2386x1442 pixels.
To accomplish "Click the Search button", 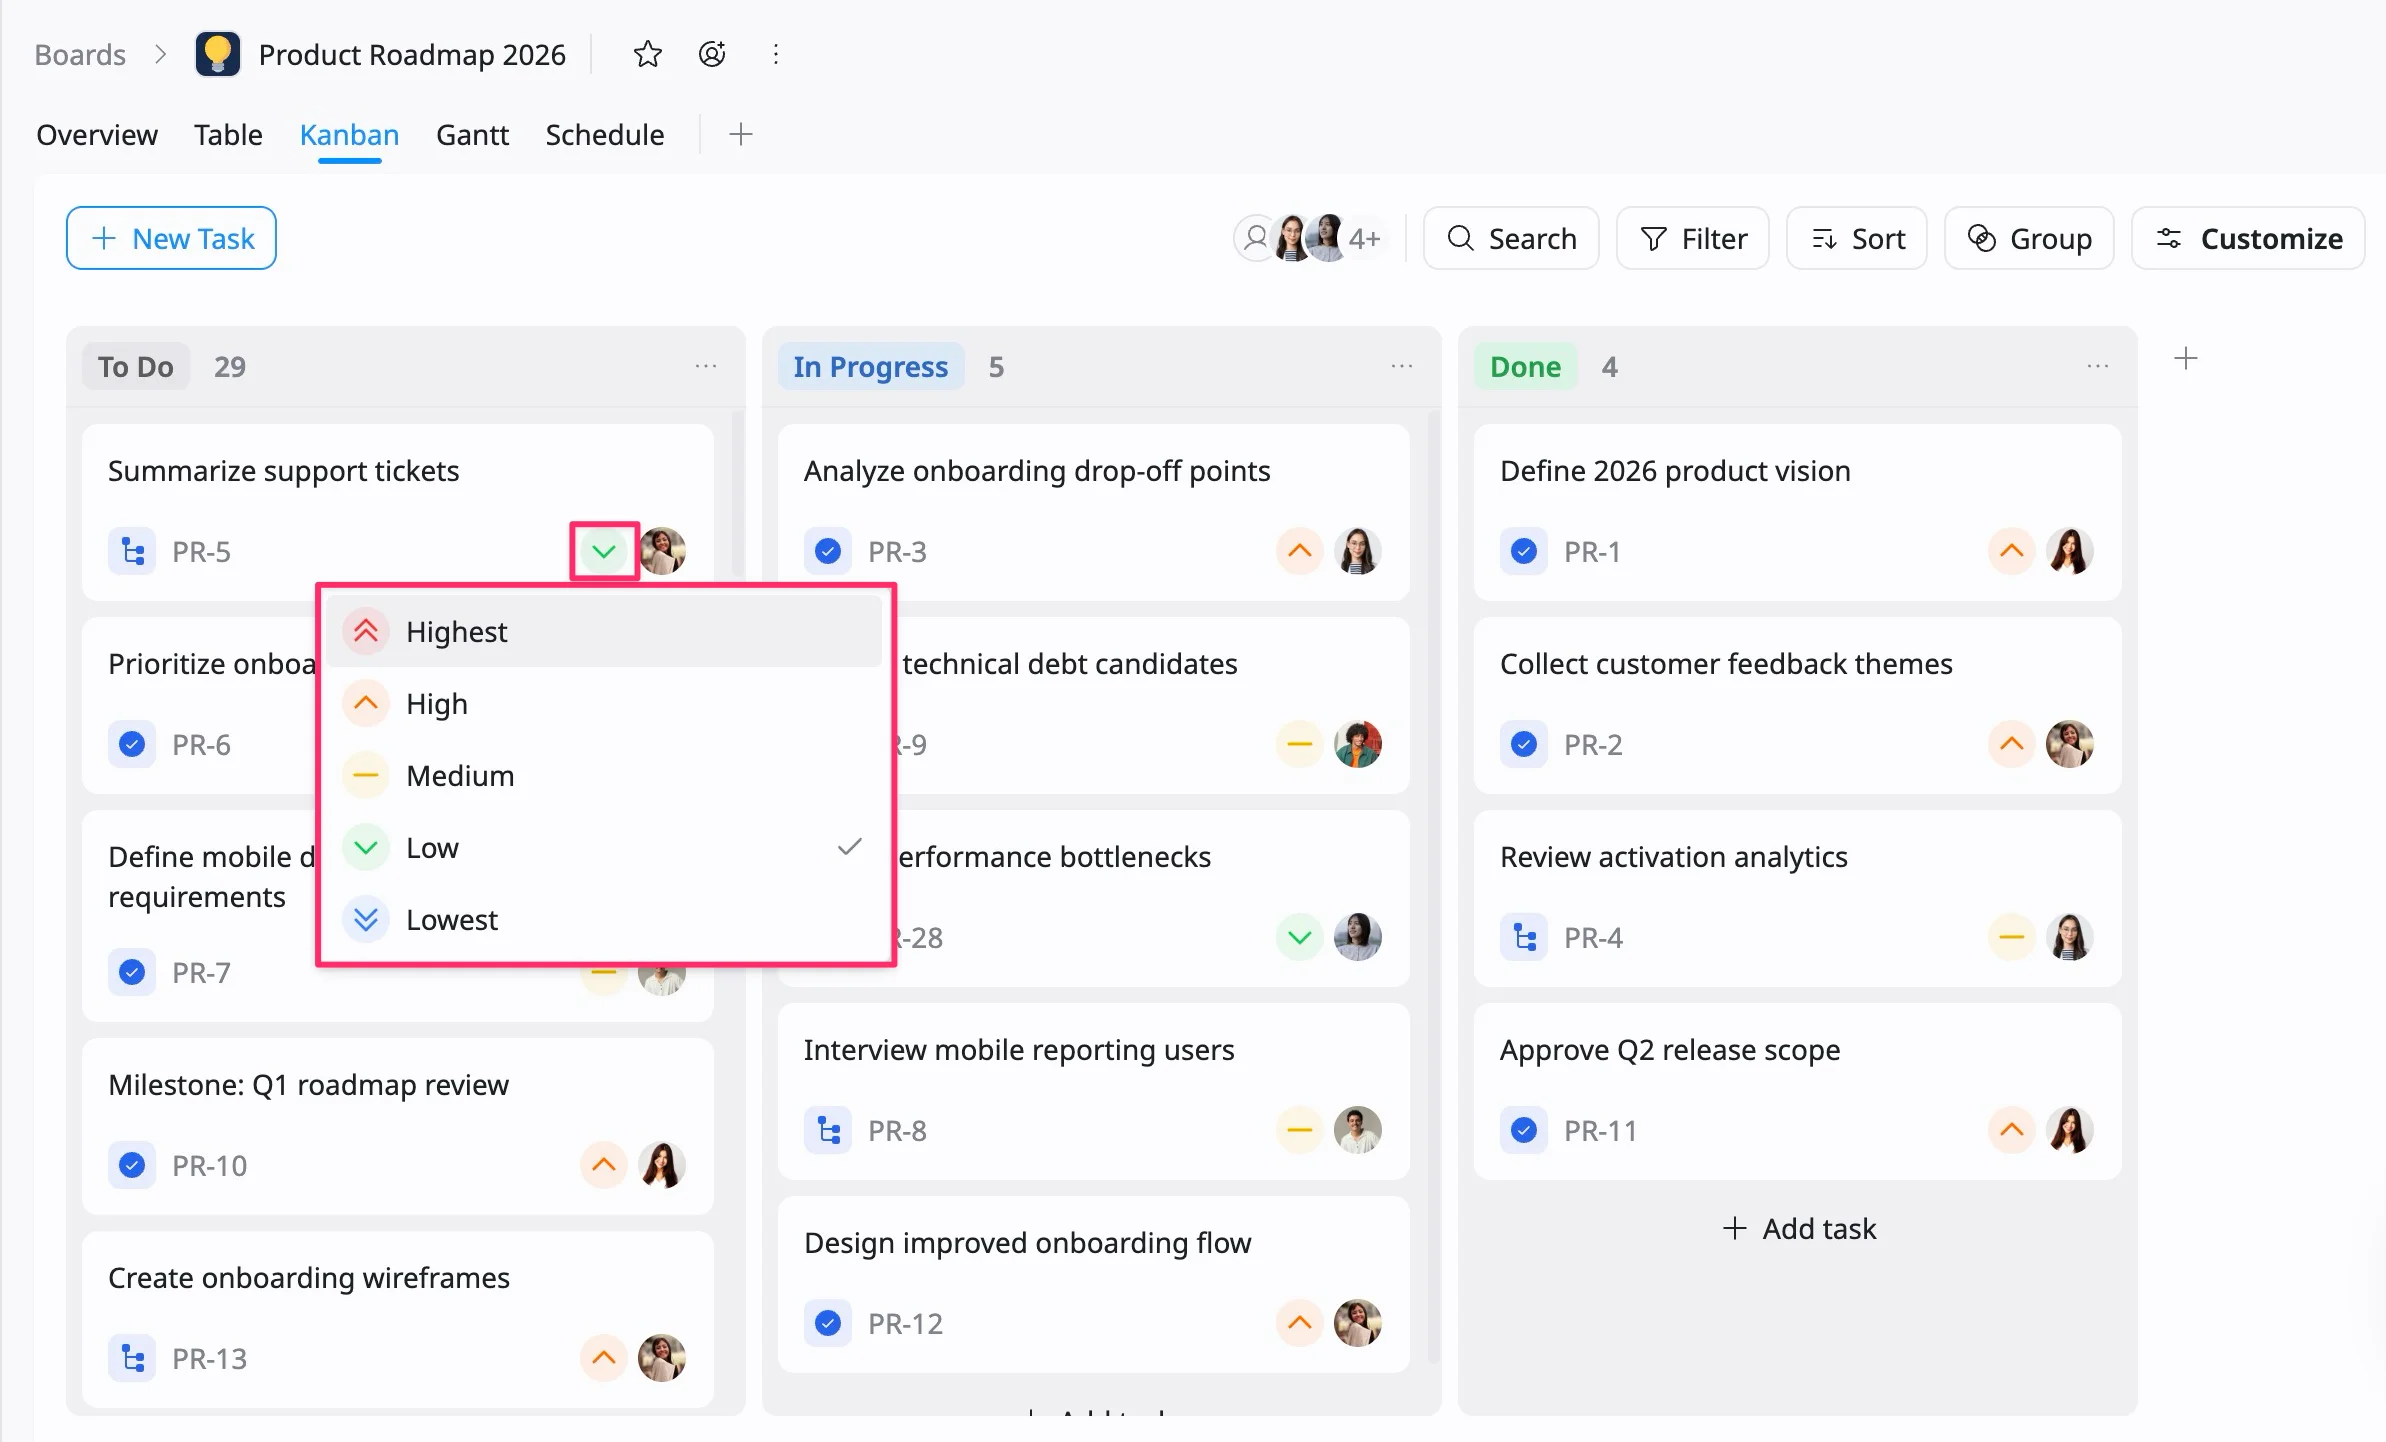I will click(1511, 238).
